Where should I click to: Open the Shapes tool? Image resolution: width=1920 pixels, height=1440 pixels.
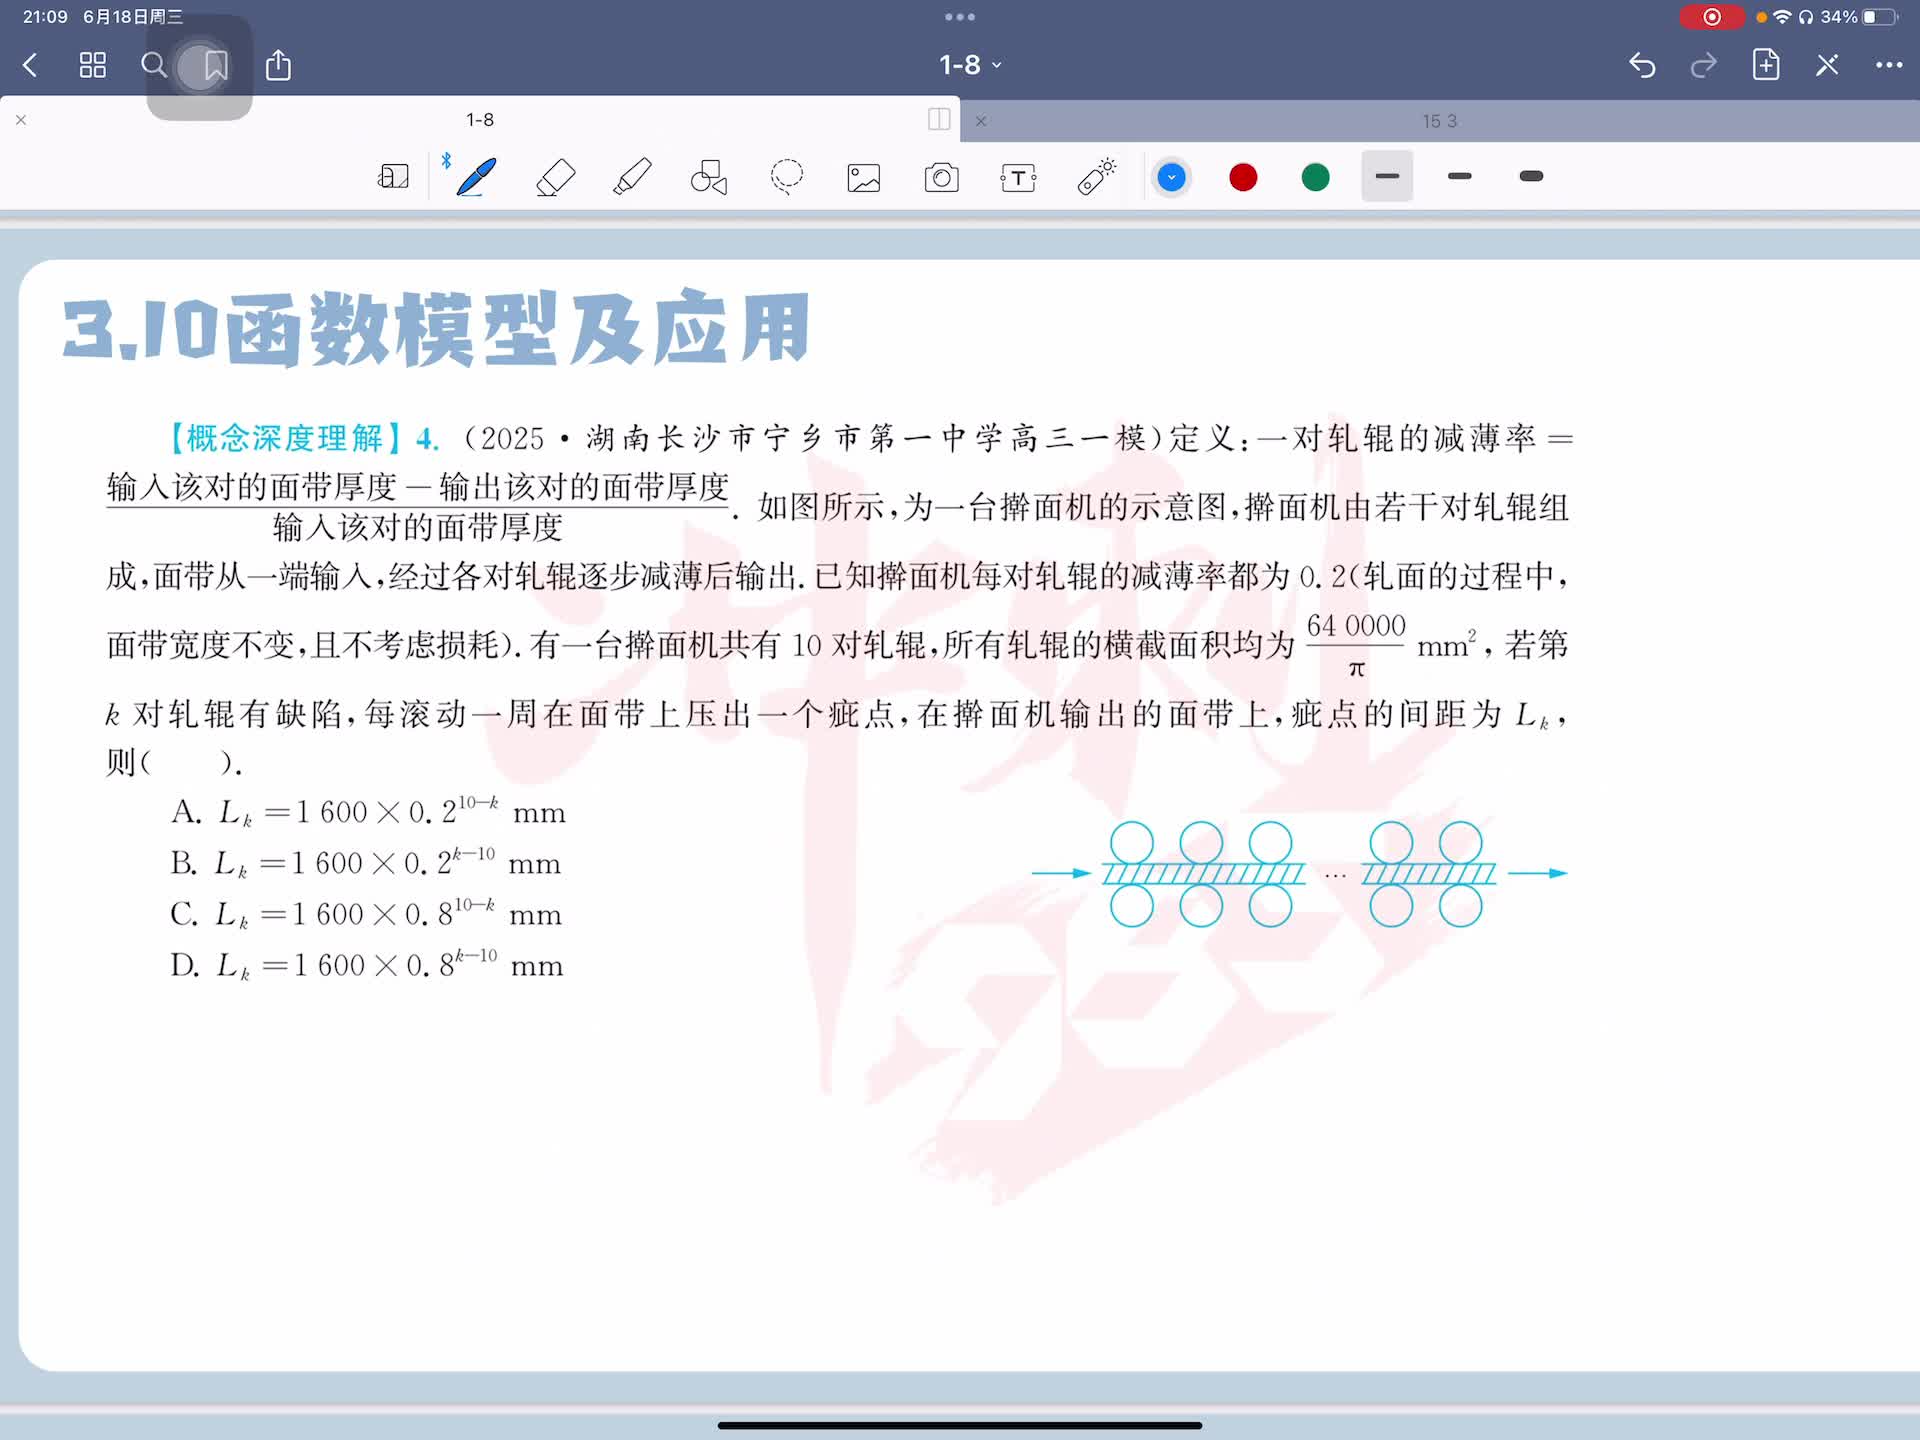click(x=709, y=177)
